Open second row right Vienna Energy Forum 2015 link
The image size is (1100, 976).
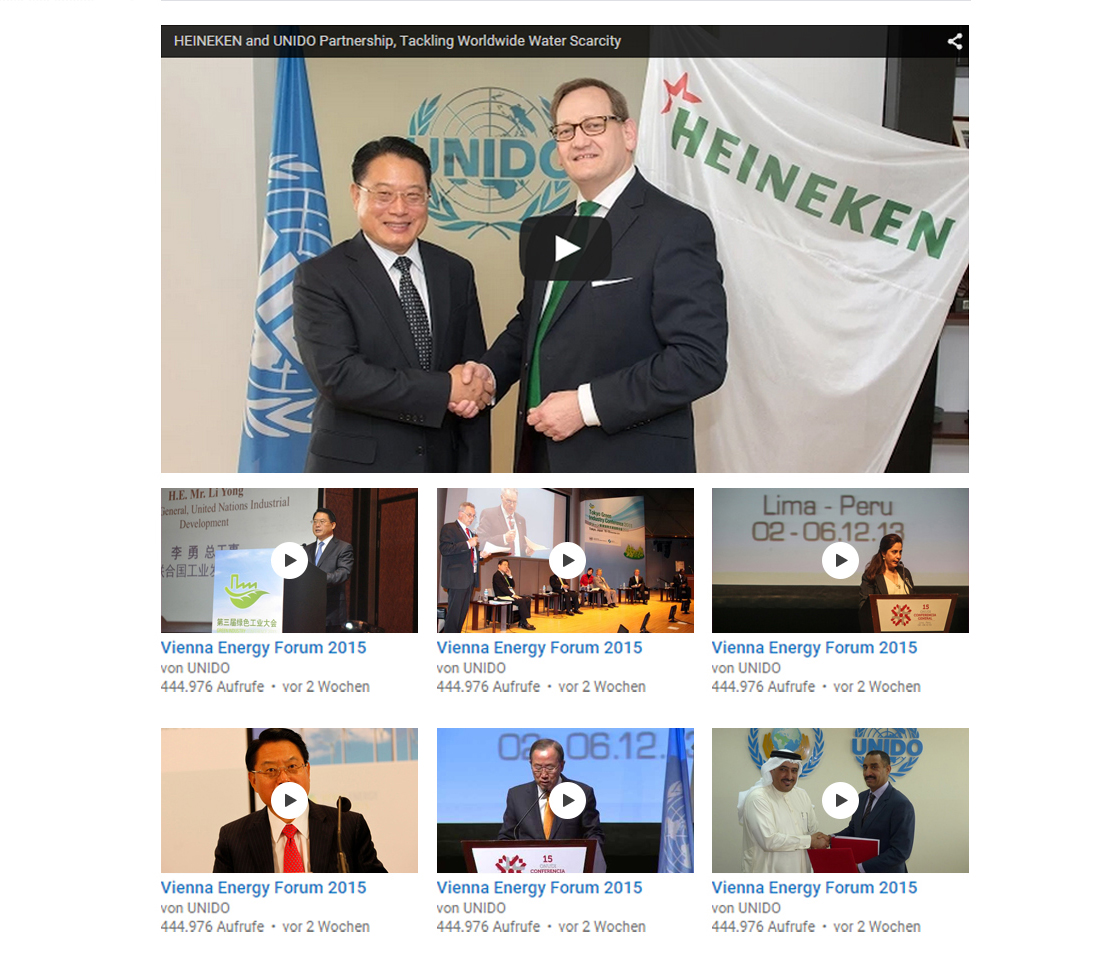(814, 888)
